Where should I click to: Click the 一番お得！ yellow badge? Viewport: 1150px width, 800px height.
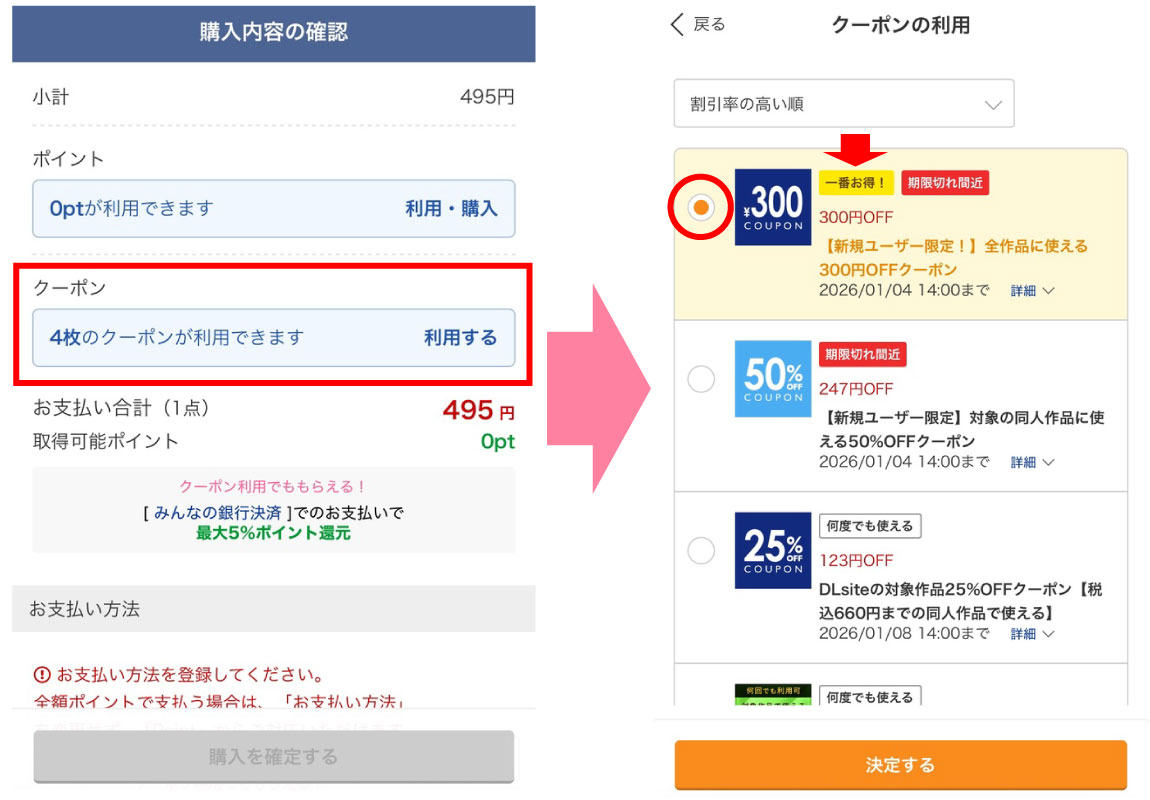855,183
